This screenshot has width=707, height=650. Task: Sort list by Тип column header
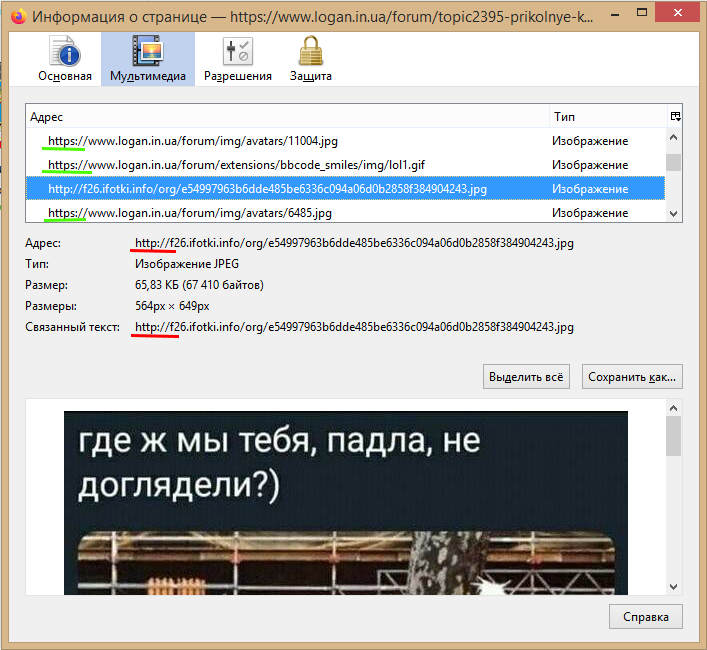tap(608, 117)
